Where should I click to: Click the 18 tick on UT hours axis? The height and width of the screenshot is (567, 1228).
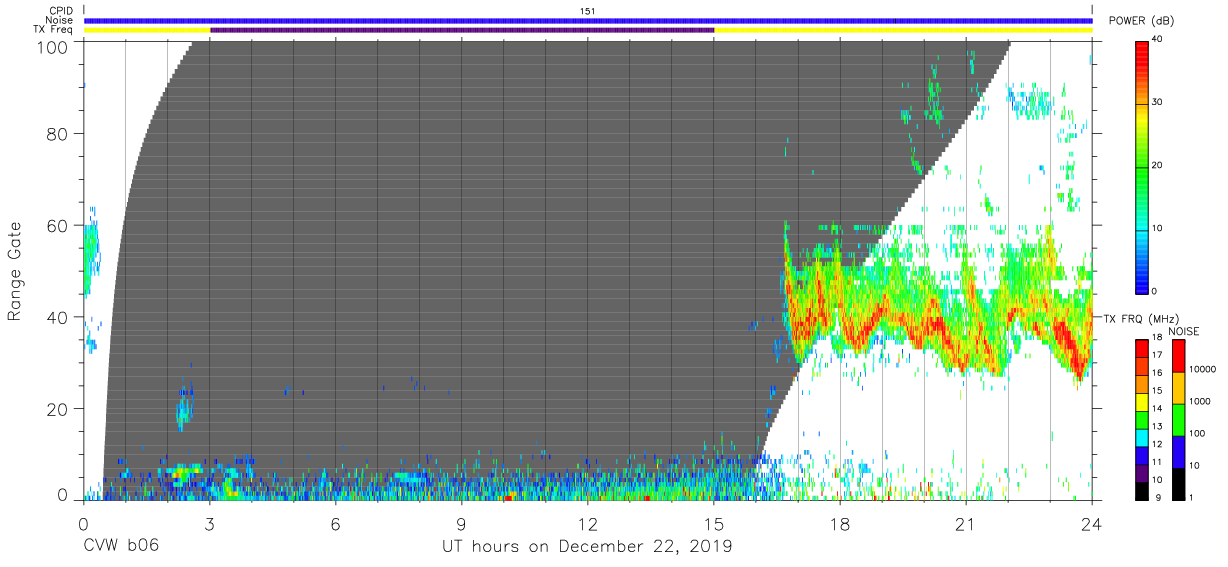tap(840, 522)
